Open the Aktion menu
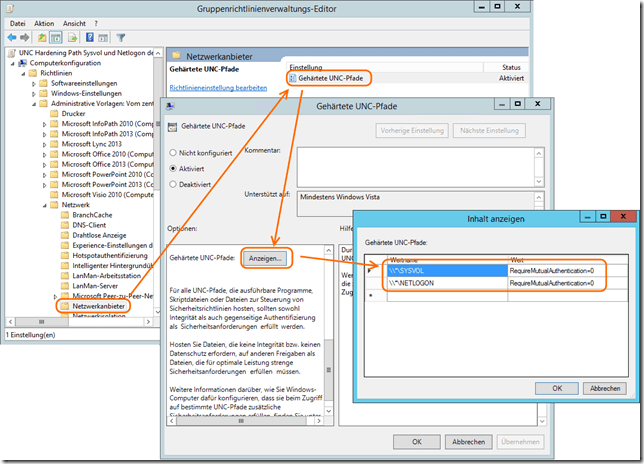This screenshot has height=464, width=644. 45,21
